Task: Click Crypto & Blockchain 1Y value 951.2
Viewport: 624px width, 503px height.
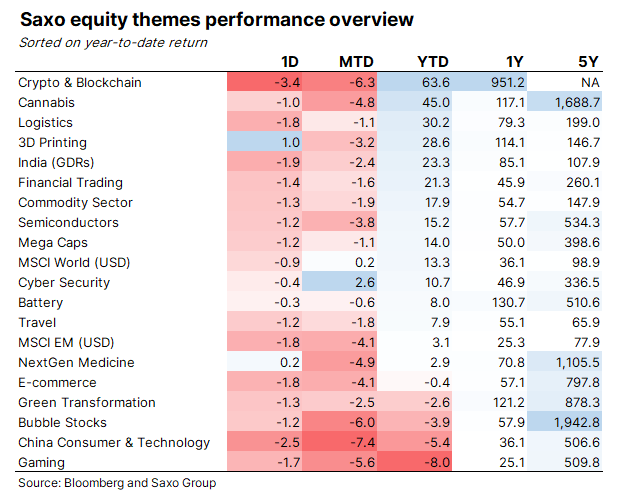Action: [x=497, y=82]
